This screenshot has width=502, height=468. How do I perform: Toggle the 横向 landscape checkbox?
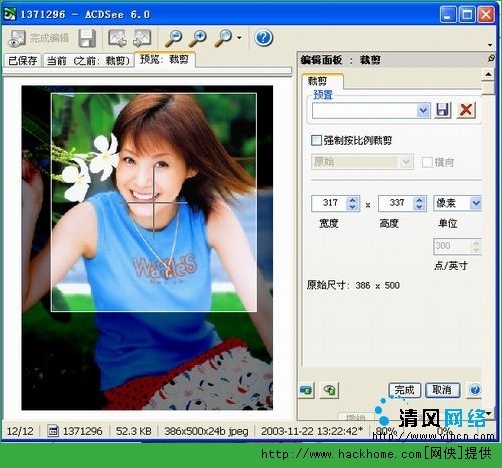pyautogui.click(x=427, y=162)
